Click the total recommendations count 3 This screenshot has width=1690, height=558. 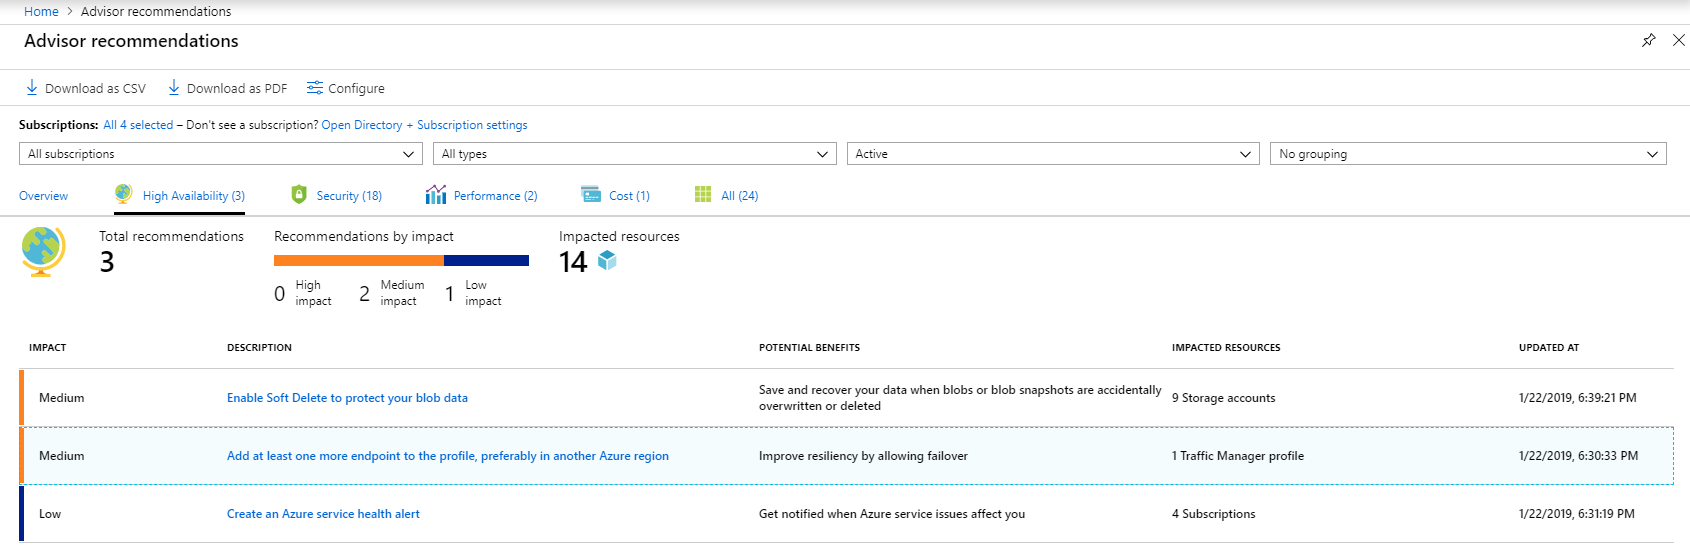pyautogui.click(x=107, y=262)
